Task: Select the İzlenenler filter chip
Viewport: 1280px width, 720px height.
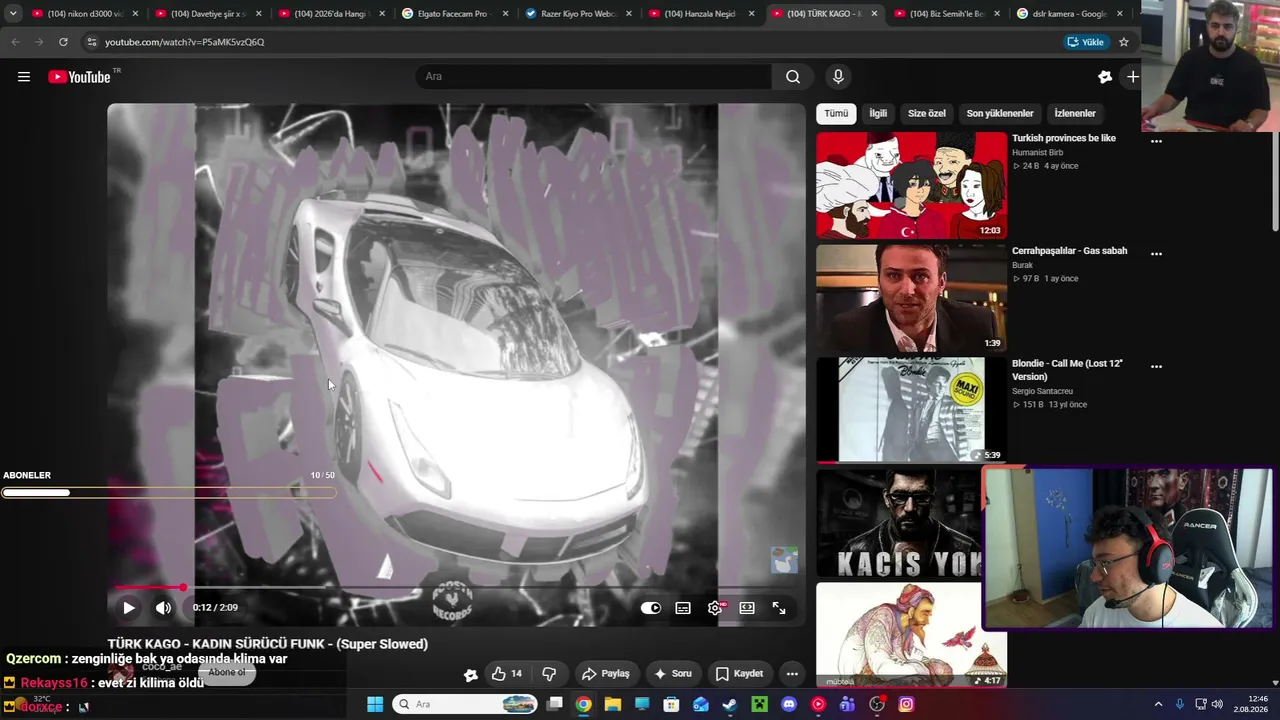Action: click(x=1075, y=113)
